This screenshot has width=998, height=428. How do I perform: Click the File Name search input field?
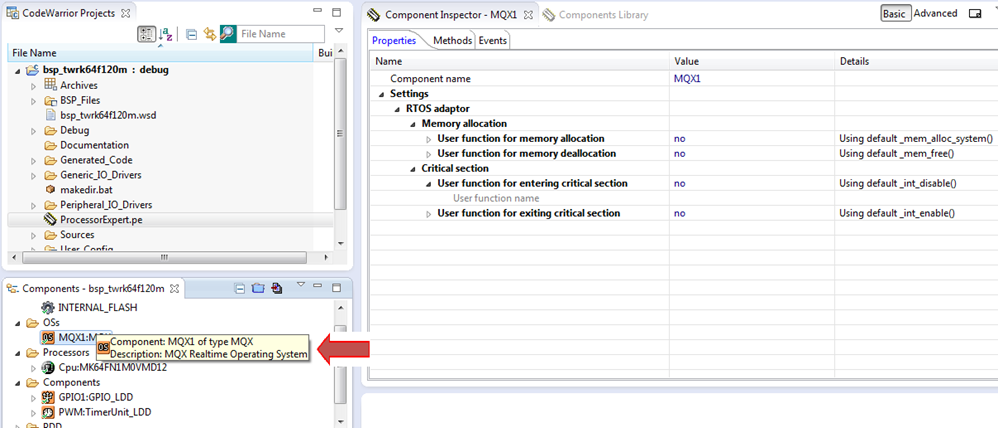click(281, 34)
